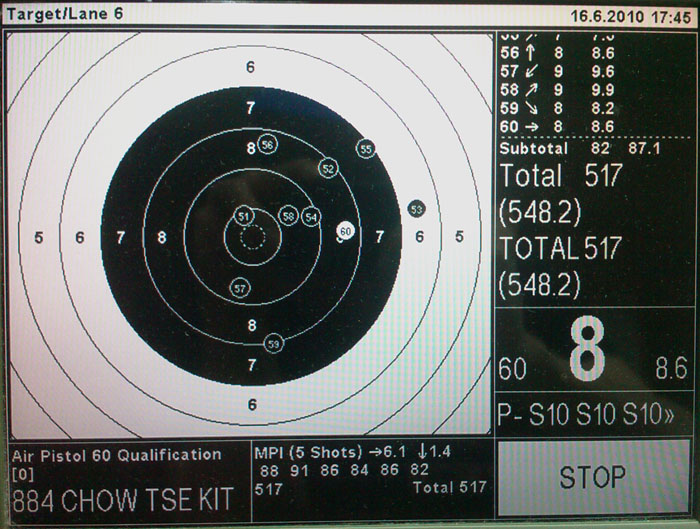The width and height of the screenshot is (700, 529).
Task: Select shot marker 51 on the target
Action: coord(244,217)
